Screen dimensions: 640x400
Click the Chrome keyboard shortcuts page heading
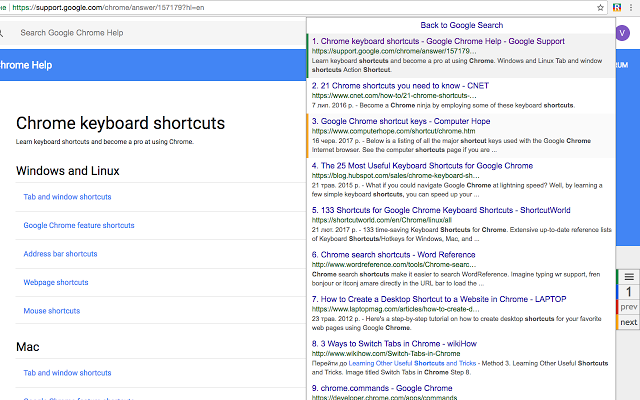point(120,123)
